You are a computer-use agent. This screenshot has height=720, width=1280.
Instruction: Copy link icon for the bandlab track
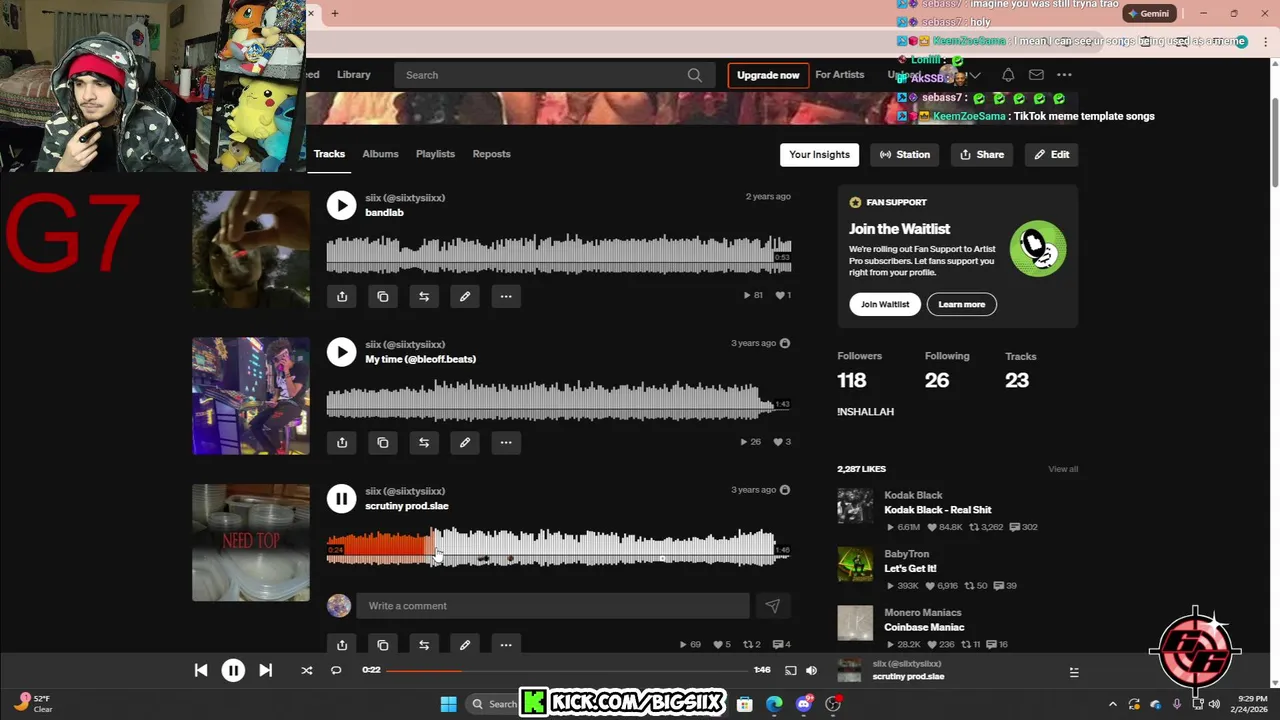[383, 296]
